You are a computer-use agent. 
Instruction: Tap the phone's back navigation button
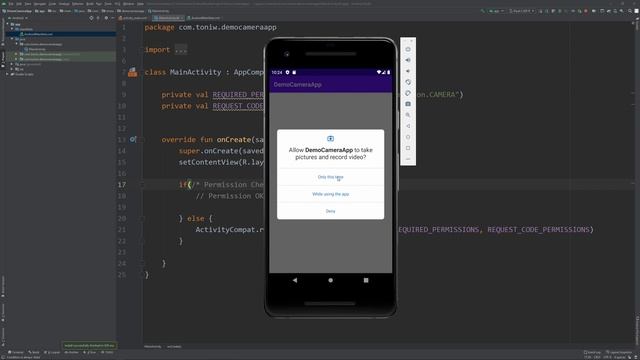[x=295, y=280]
